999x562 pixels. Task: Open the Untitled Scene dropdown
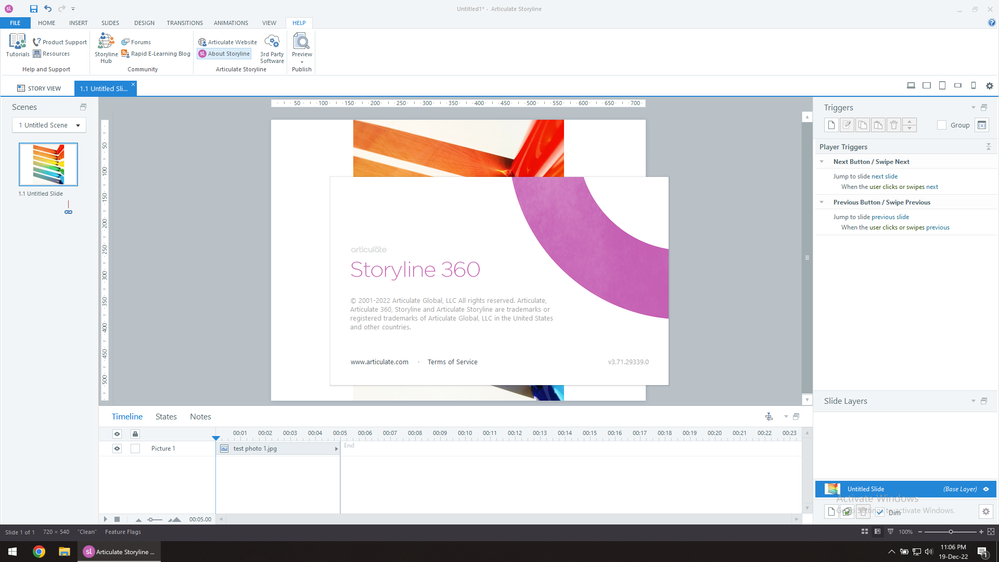[x=49, y=126]
